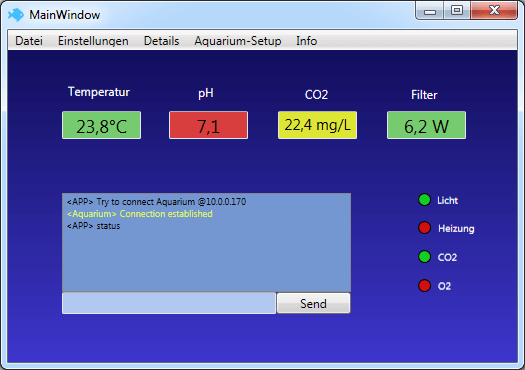Viewport: 525px width, 370px height.
Task: Click the red 7,1 pH value box
Action: click(x=209, y=125)
